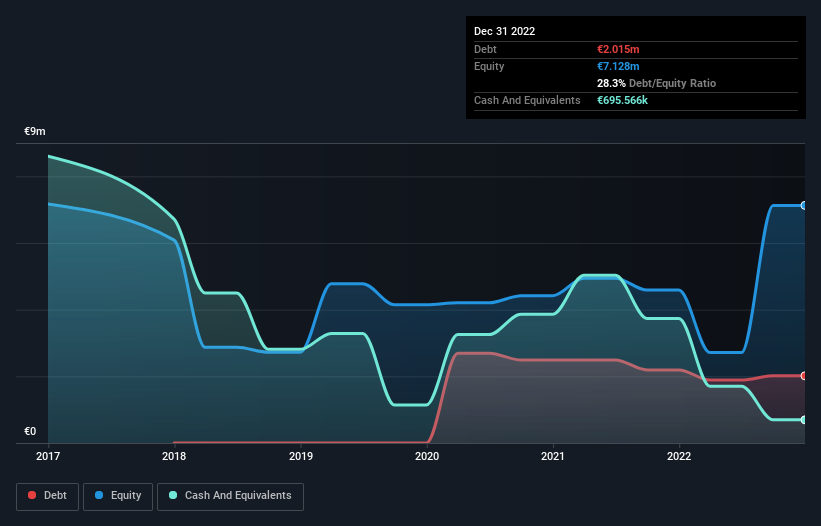821x526 pixels.
Task: Click the blue Equity endpoint marker
Action: coord(804,205)
